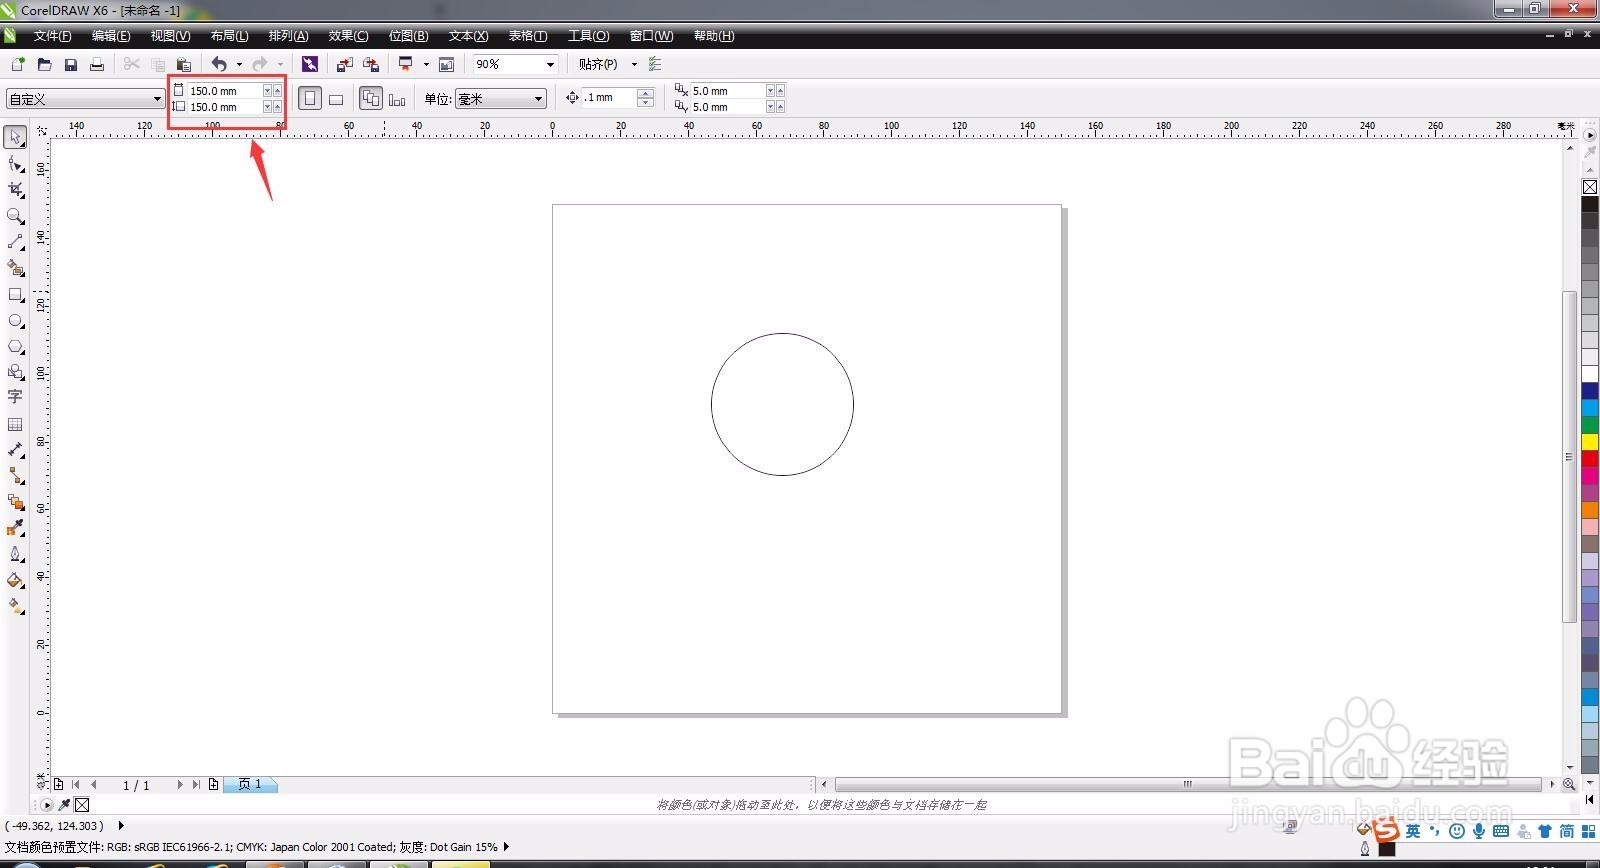Select the Rectangle tool
The height and width of the screenshot is (868, 1600).
click(x=16, y=294)
